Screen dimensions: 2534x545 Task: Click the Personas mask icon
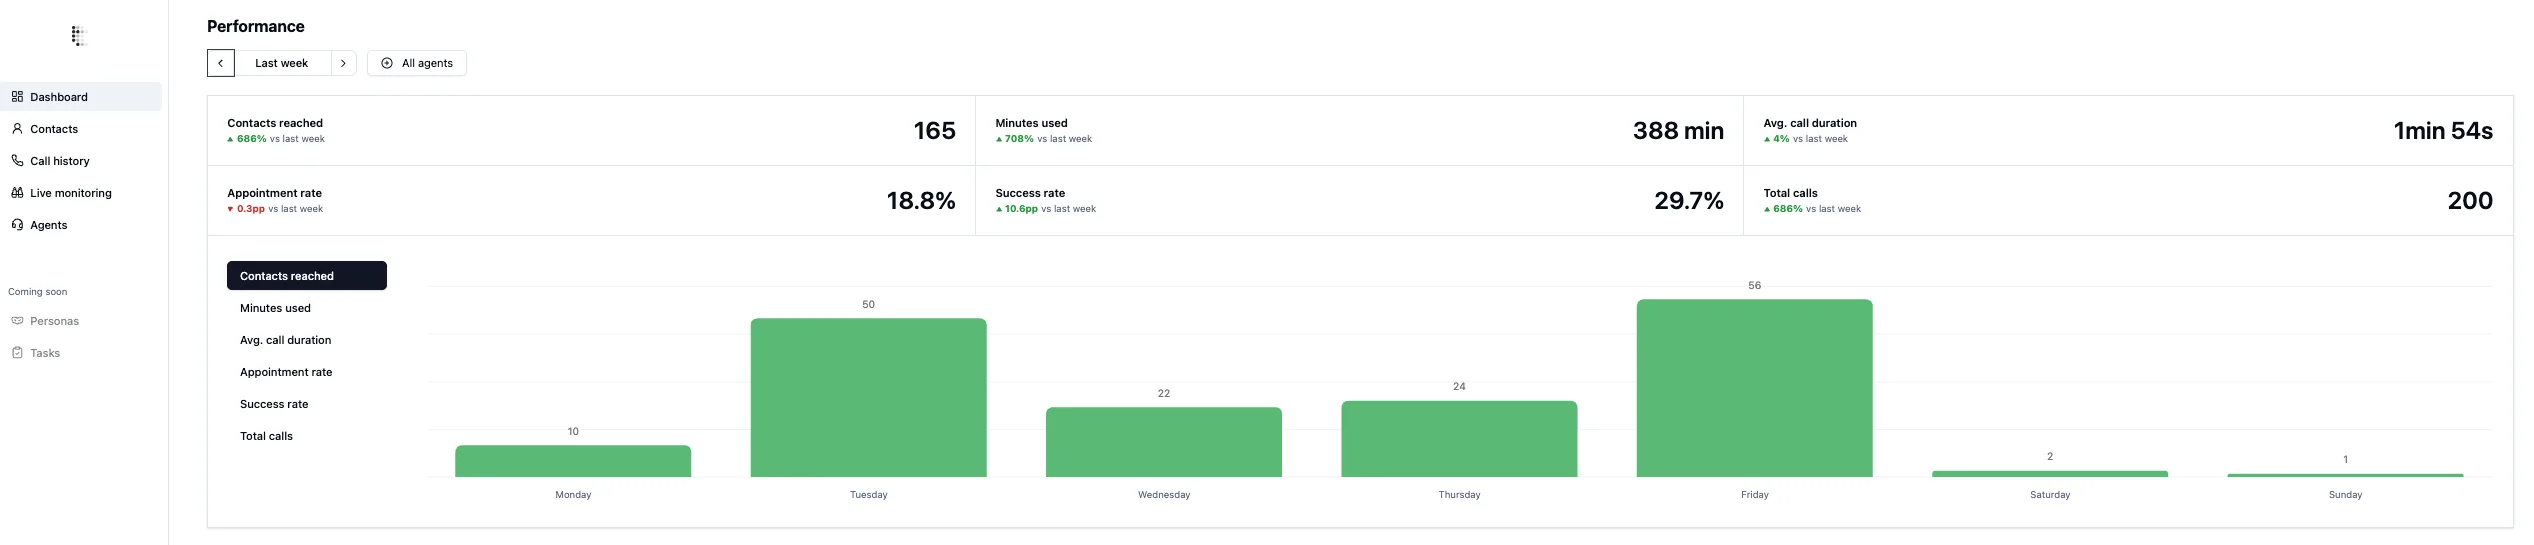[17, 321]
